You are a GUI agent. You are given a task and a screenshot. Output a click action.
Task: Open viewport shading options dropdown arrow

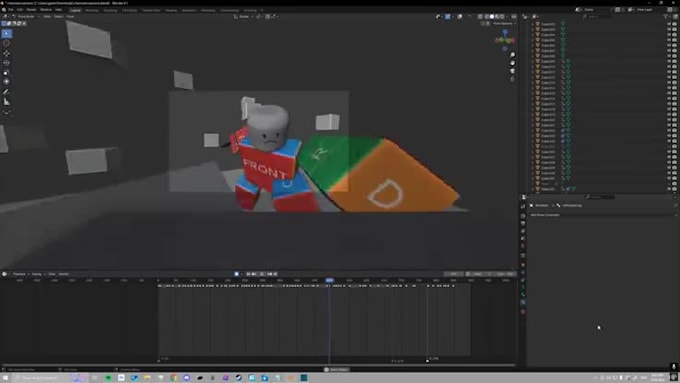click(x=507, y=16)
